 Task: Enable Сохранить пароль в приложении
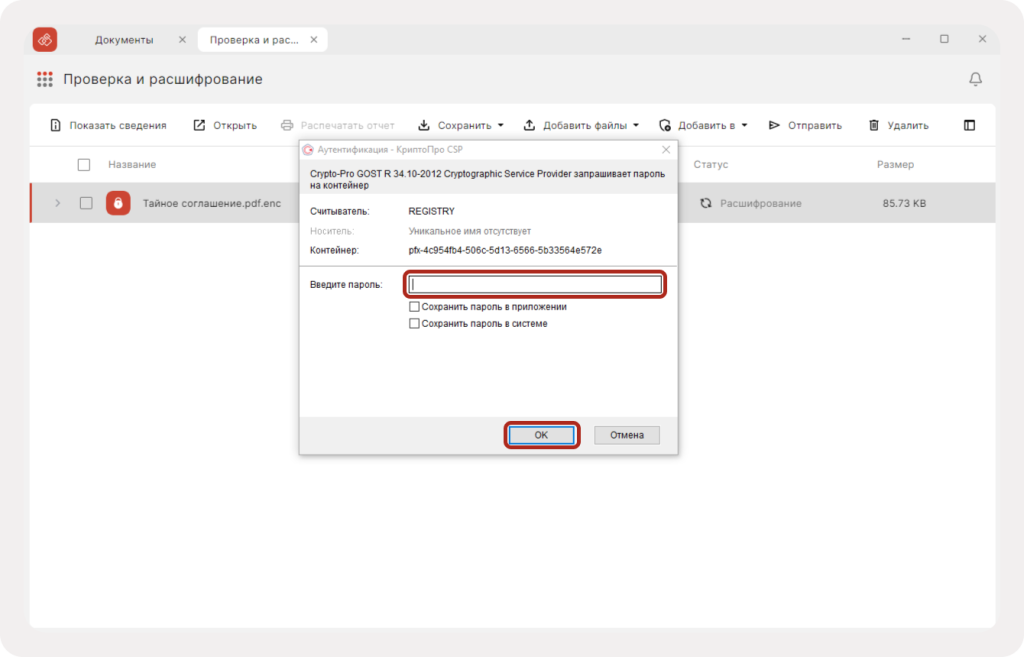(414, 306)
